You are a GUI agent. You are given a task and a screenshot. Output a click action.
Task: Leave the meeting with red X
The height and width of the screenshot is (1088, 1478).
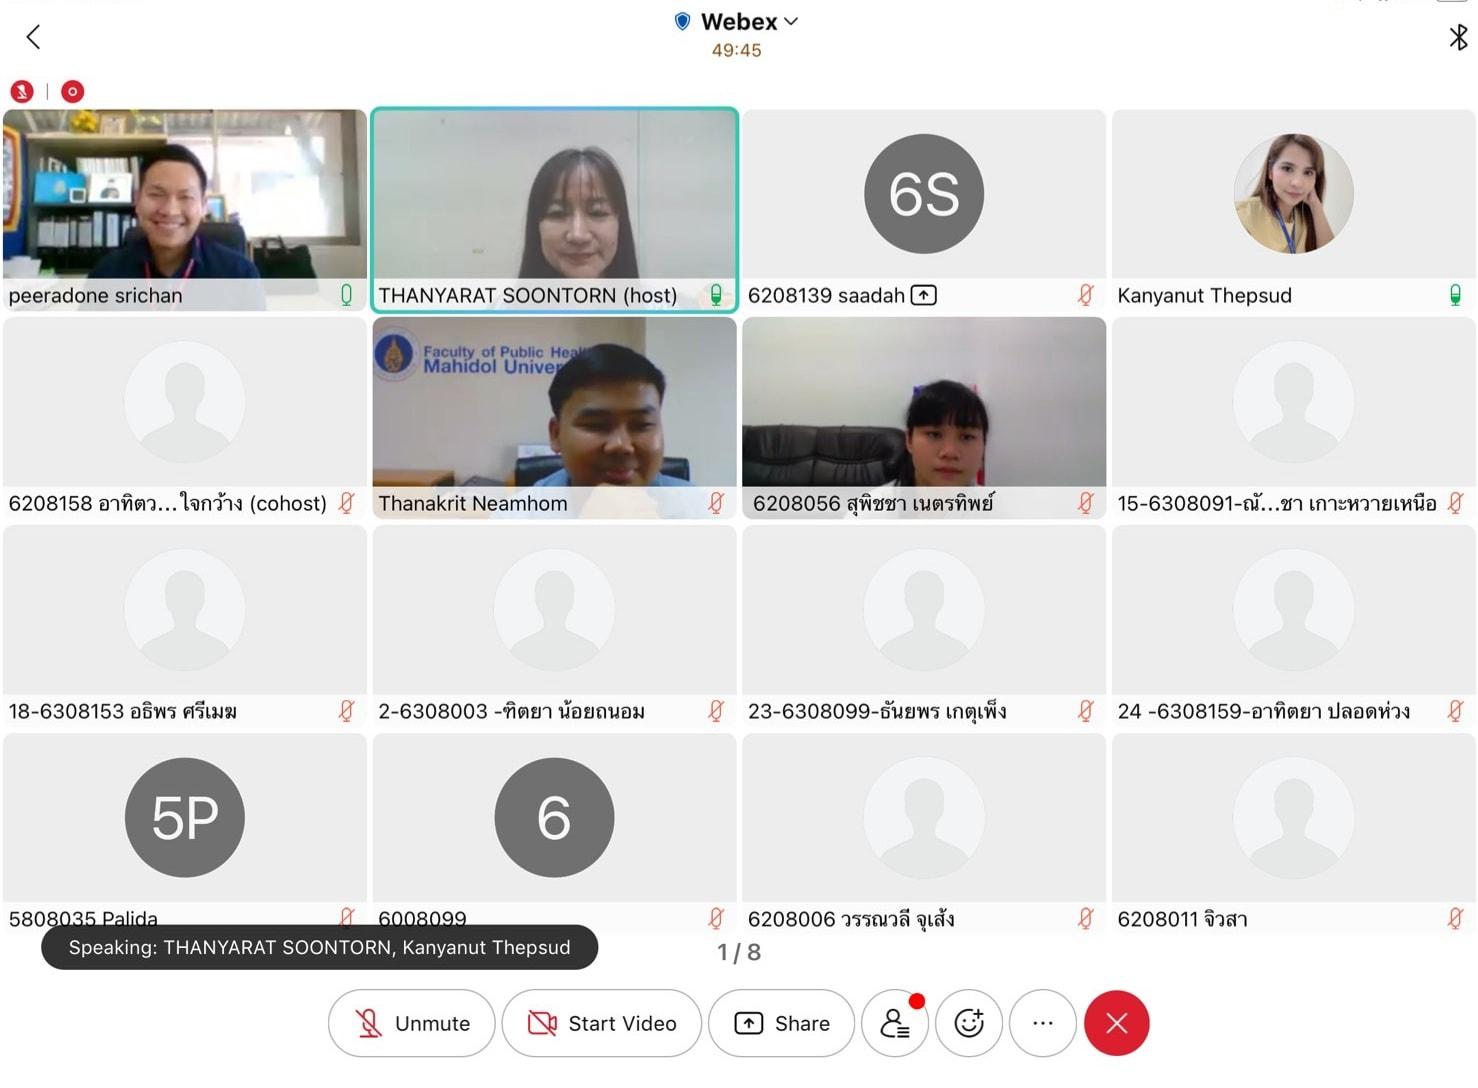click(x=1117, y=1023)
